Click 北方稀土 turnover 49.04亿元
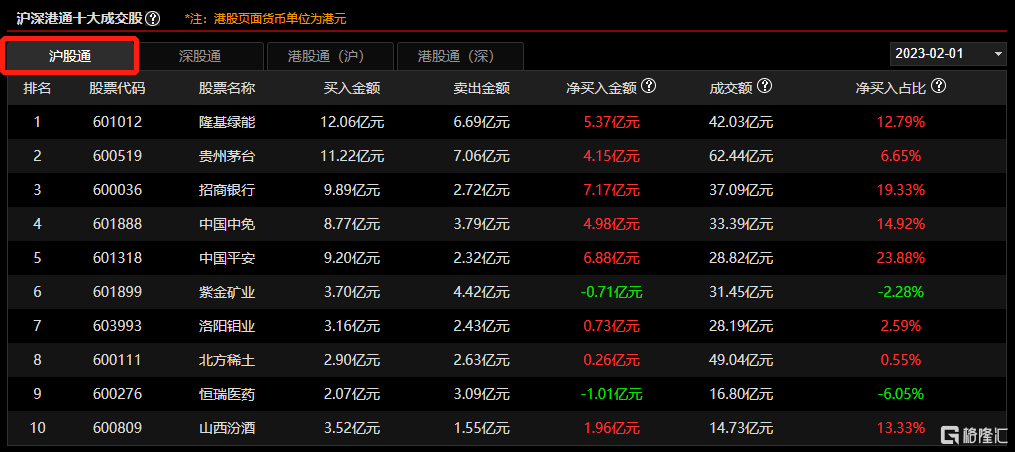The image size is (1015, 452). (x=741, y=360)
